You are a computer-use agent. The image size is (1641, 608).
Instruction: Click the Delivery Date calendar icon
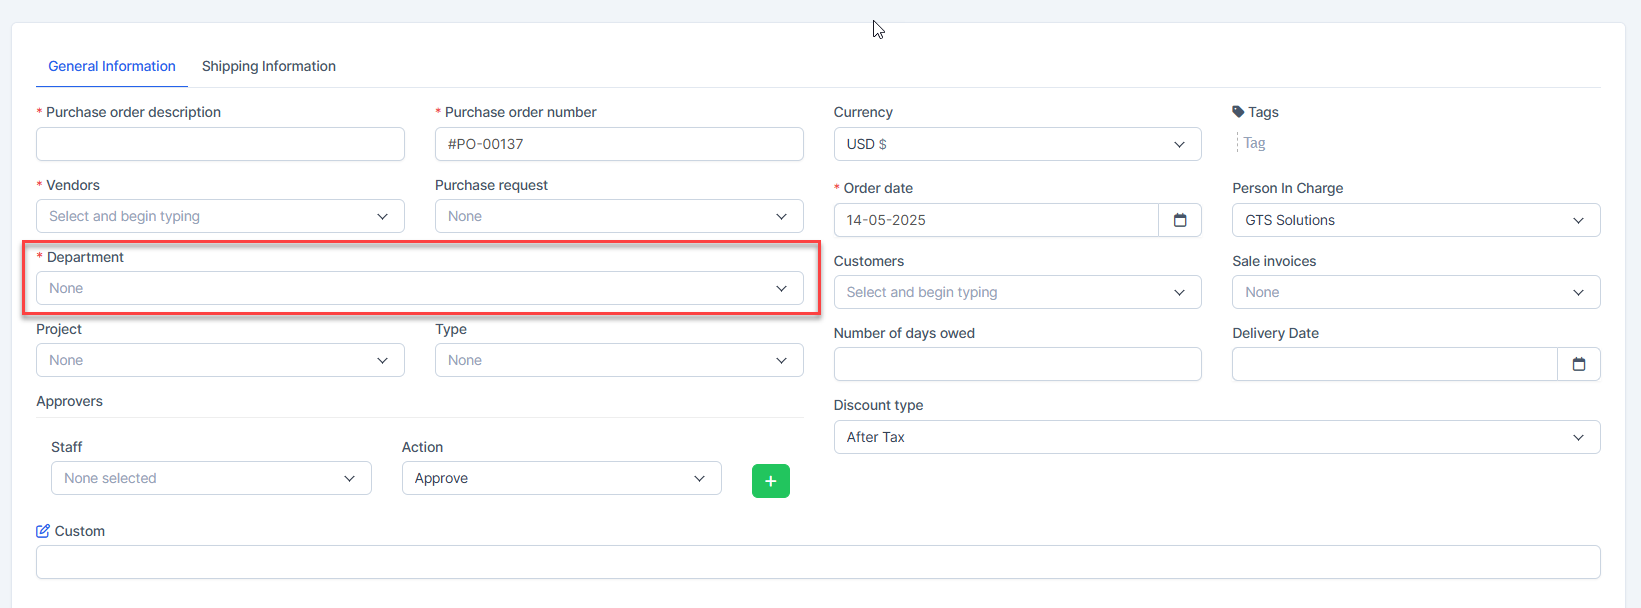pos(1578,364)
